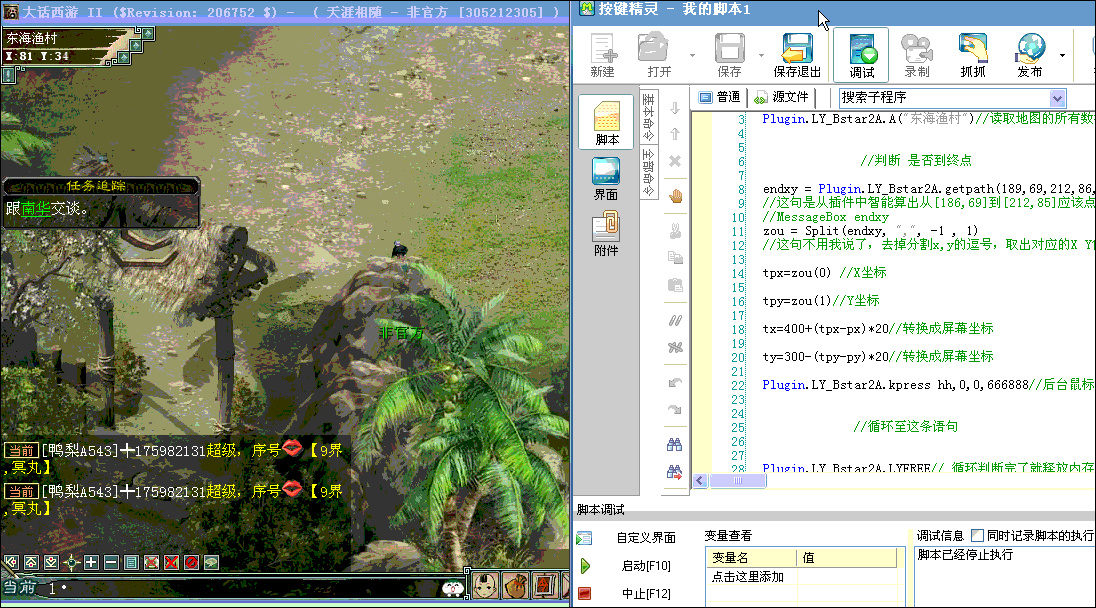Viewport: 1096px width, 608px height.
Task: Click the 录制 (Record) camera icon
Action: (917, 55)
